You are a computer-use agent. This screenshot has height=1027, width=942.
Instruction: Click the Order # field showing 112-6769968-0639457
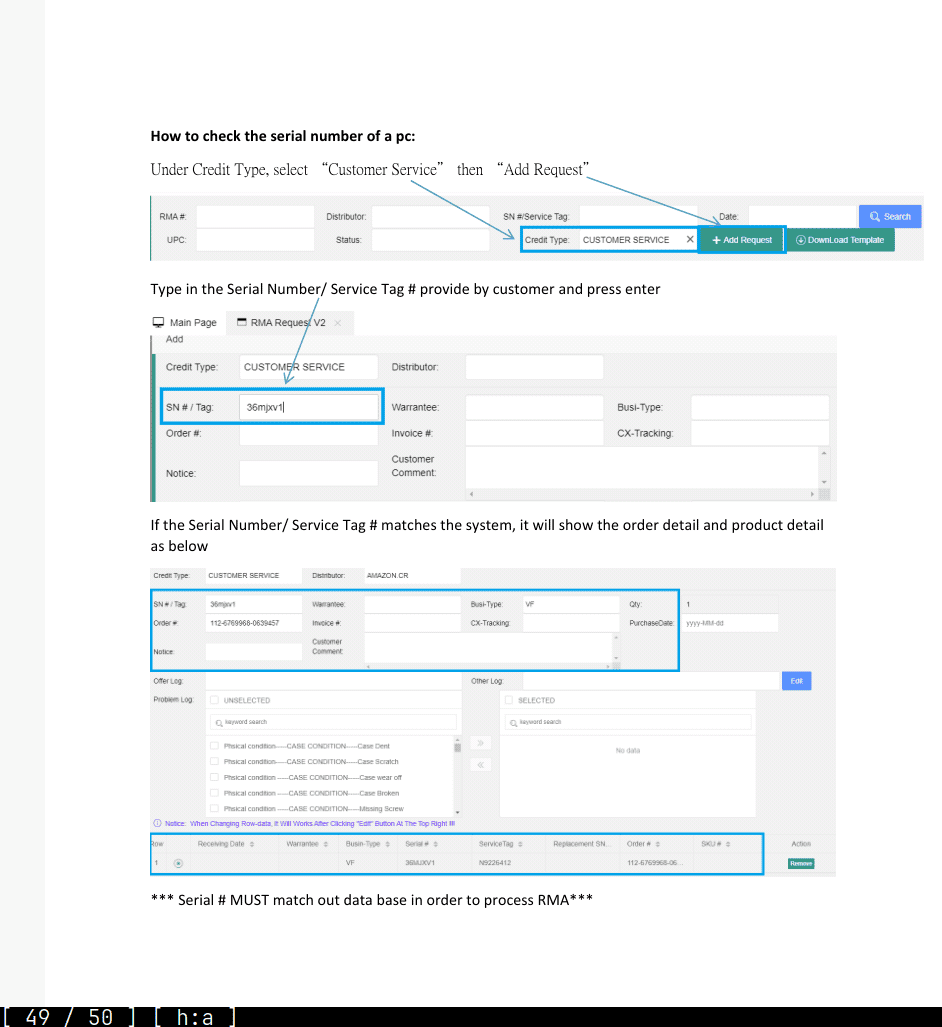coord(254,623)
